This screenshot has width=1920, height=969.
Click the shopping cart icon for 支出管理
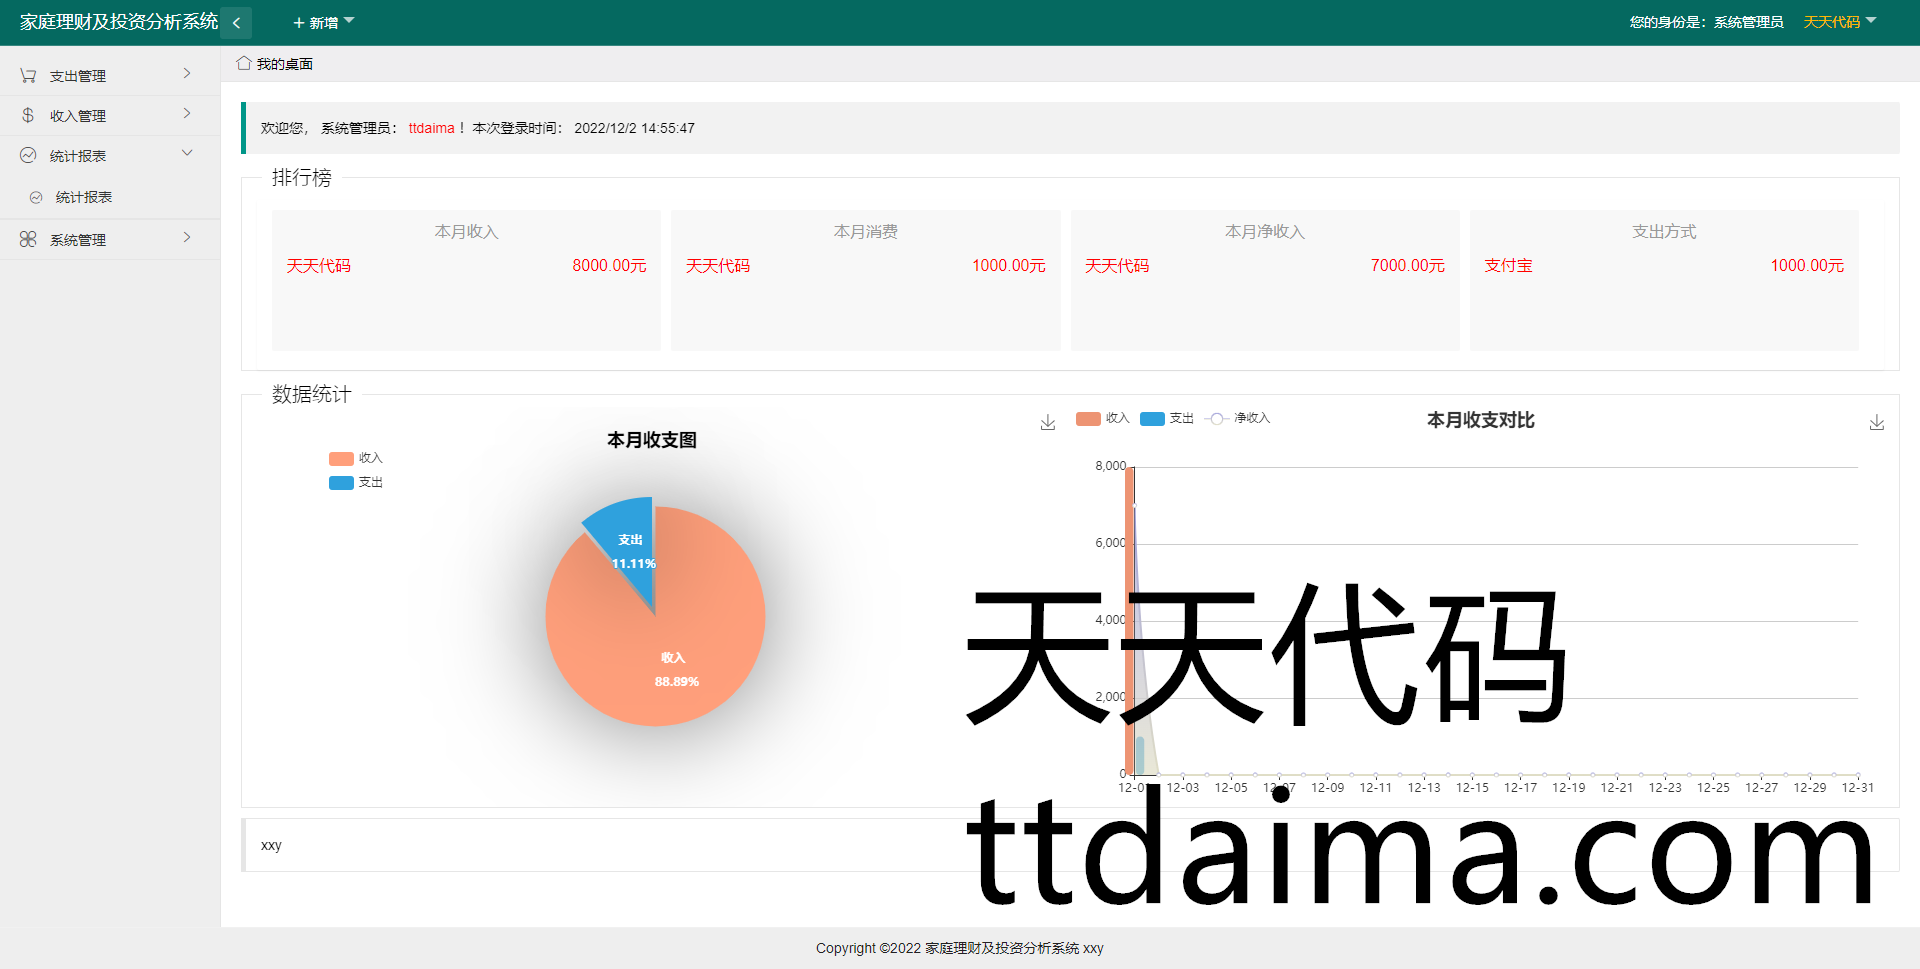click(28, 76)
